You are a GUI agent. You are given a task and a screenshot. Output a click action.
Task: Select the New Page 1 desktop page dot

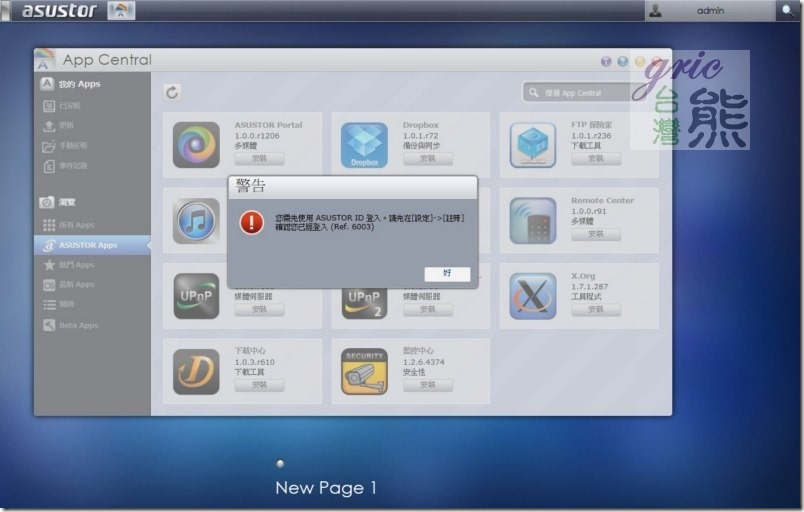[x=280, y=463]
